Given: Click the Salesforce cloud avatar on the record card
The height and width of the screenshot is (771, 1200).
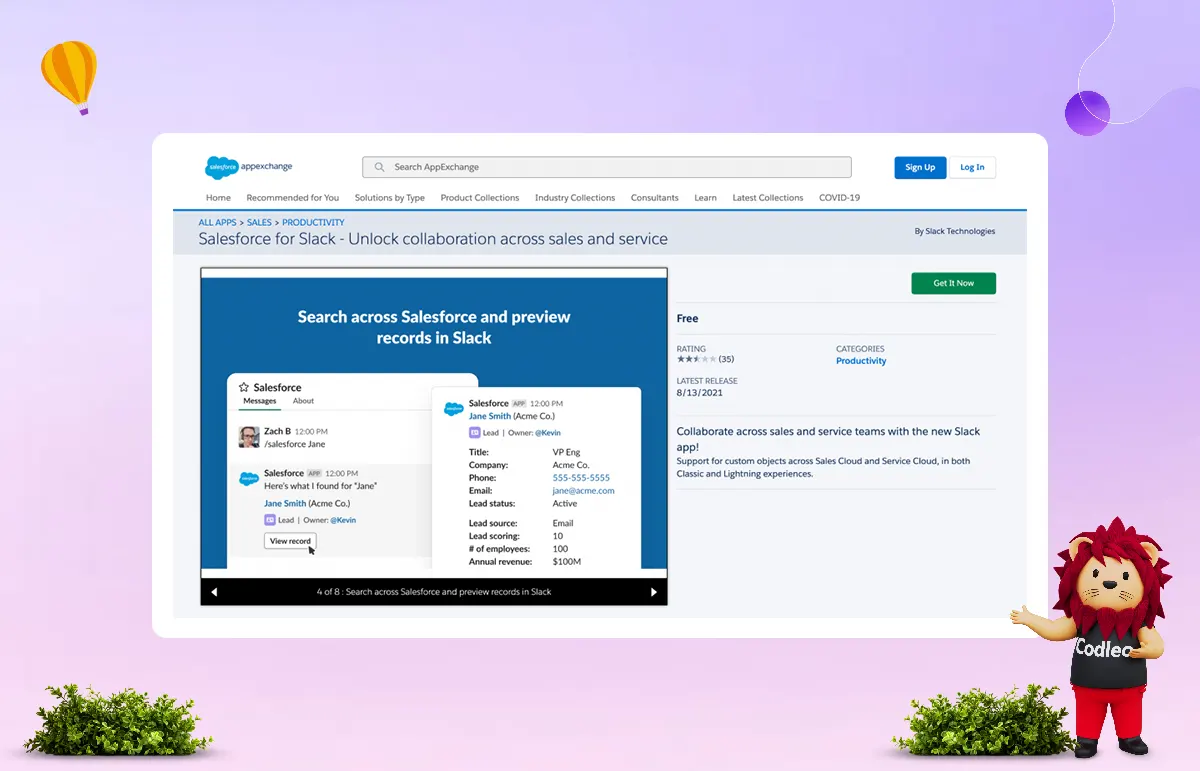Looking at the screenshot, I should click(x=454, y=409).
